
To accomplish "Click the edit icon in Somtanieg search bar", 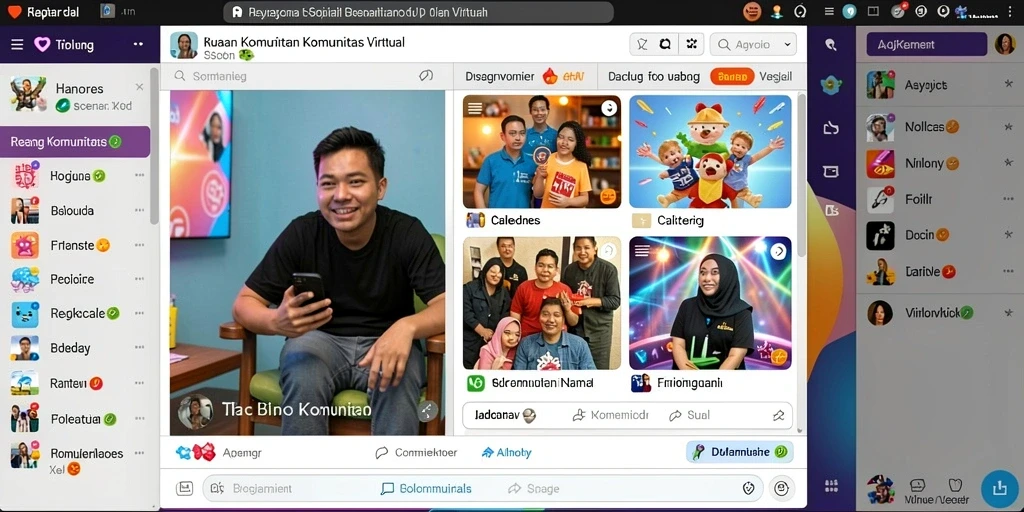I will tap(426, 76).
